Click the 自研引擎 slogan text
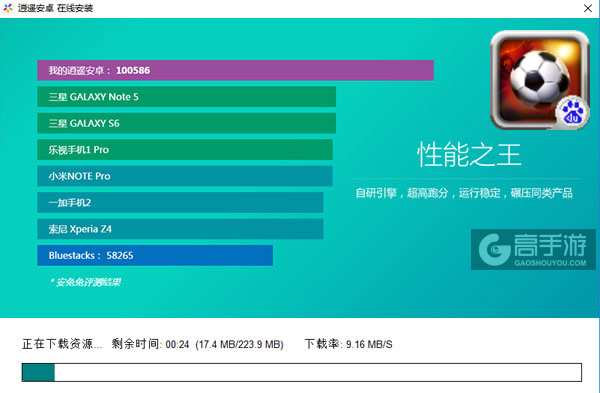The height and width of the screenshot is (393, 600). 464,193
